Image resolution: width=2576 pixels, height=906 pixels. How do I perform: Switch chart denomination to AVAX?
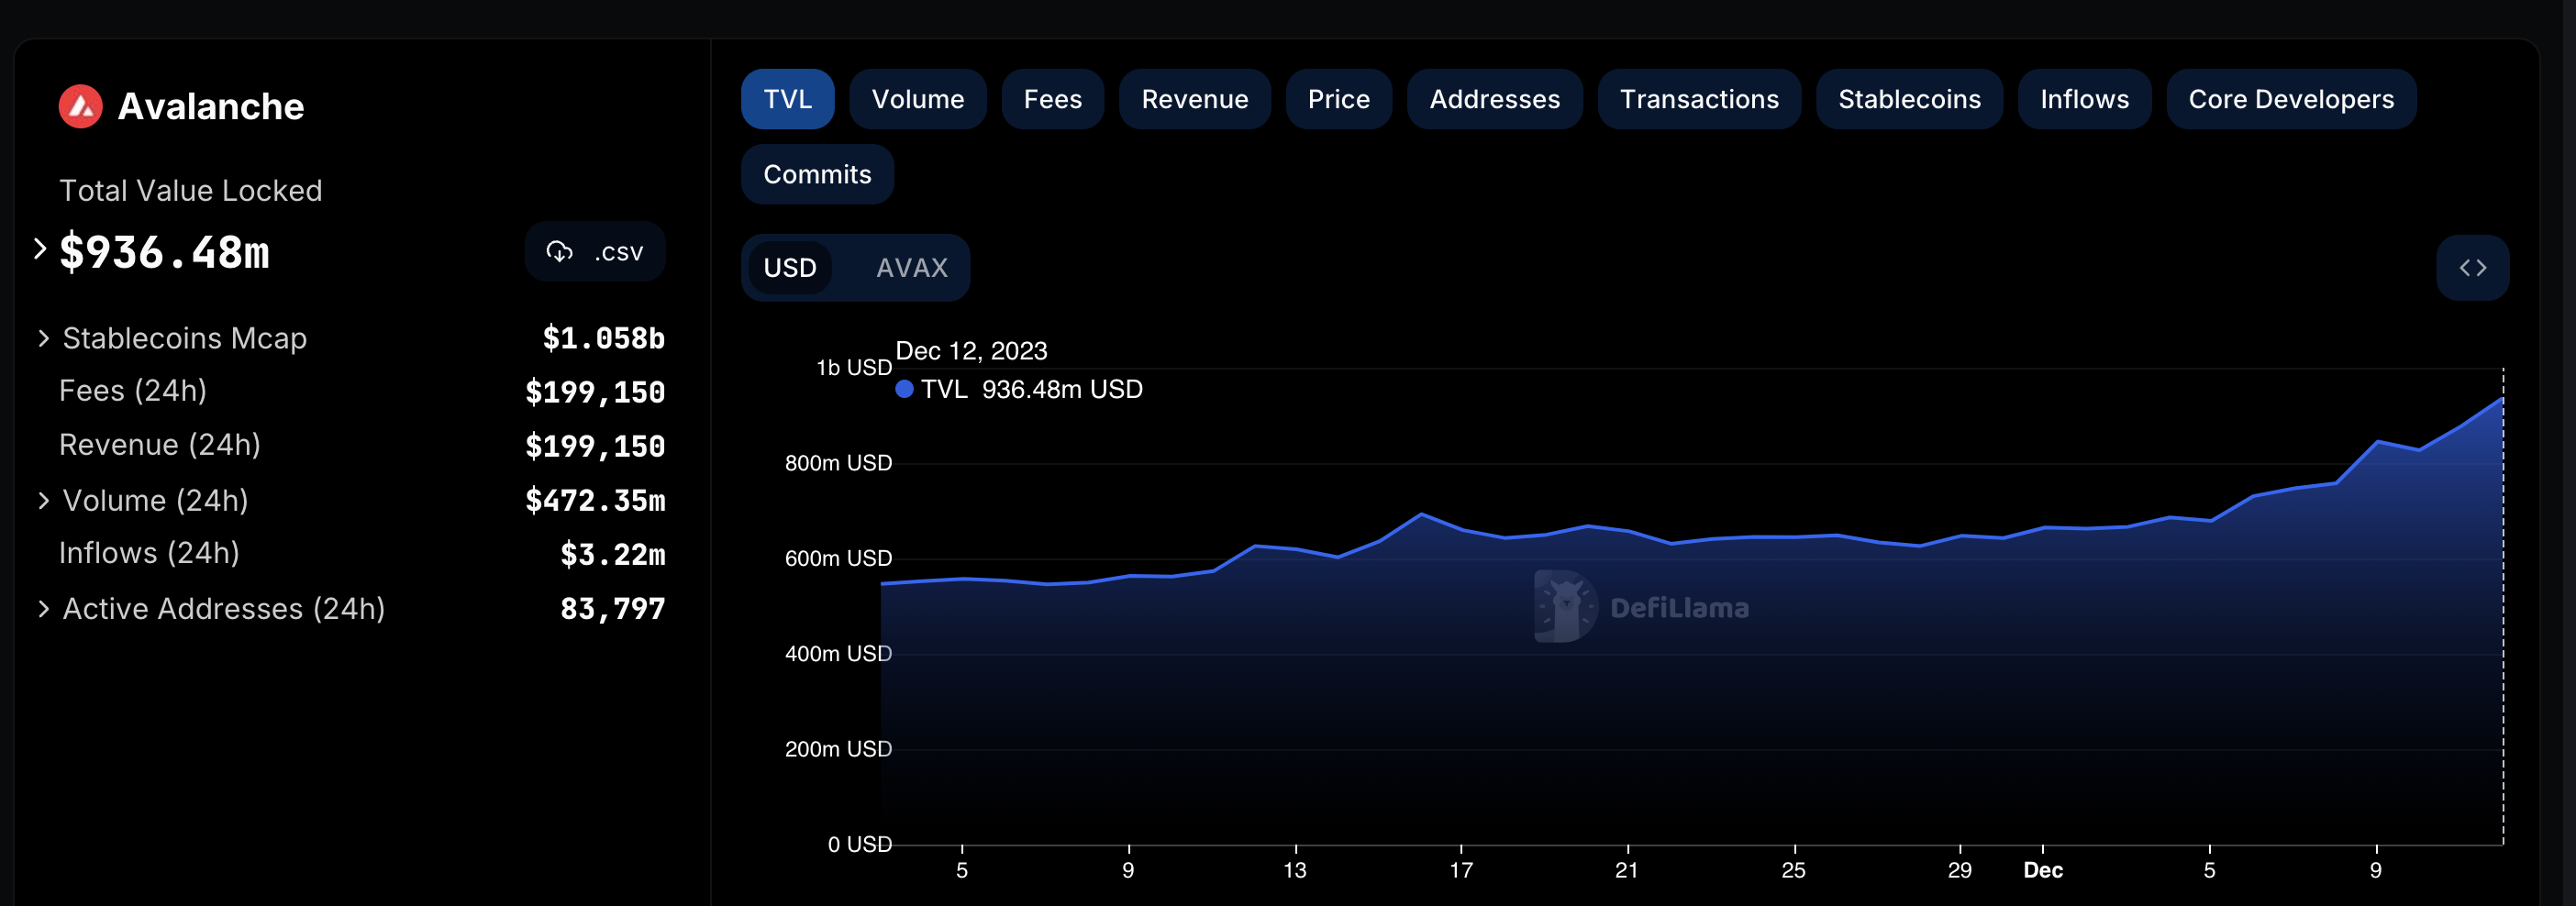pos(912,268)
